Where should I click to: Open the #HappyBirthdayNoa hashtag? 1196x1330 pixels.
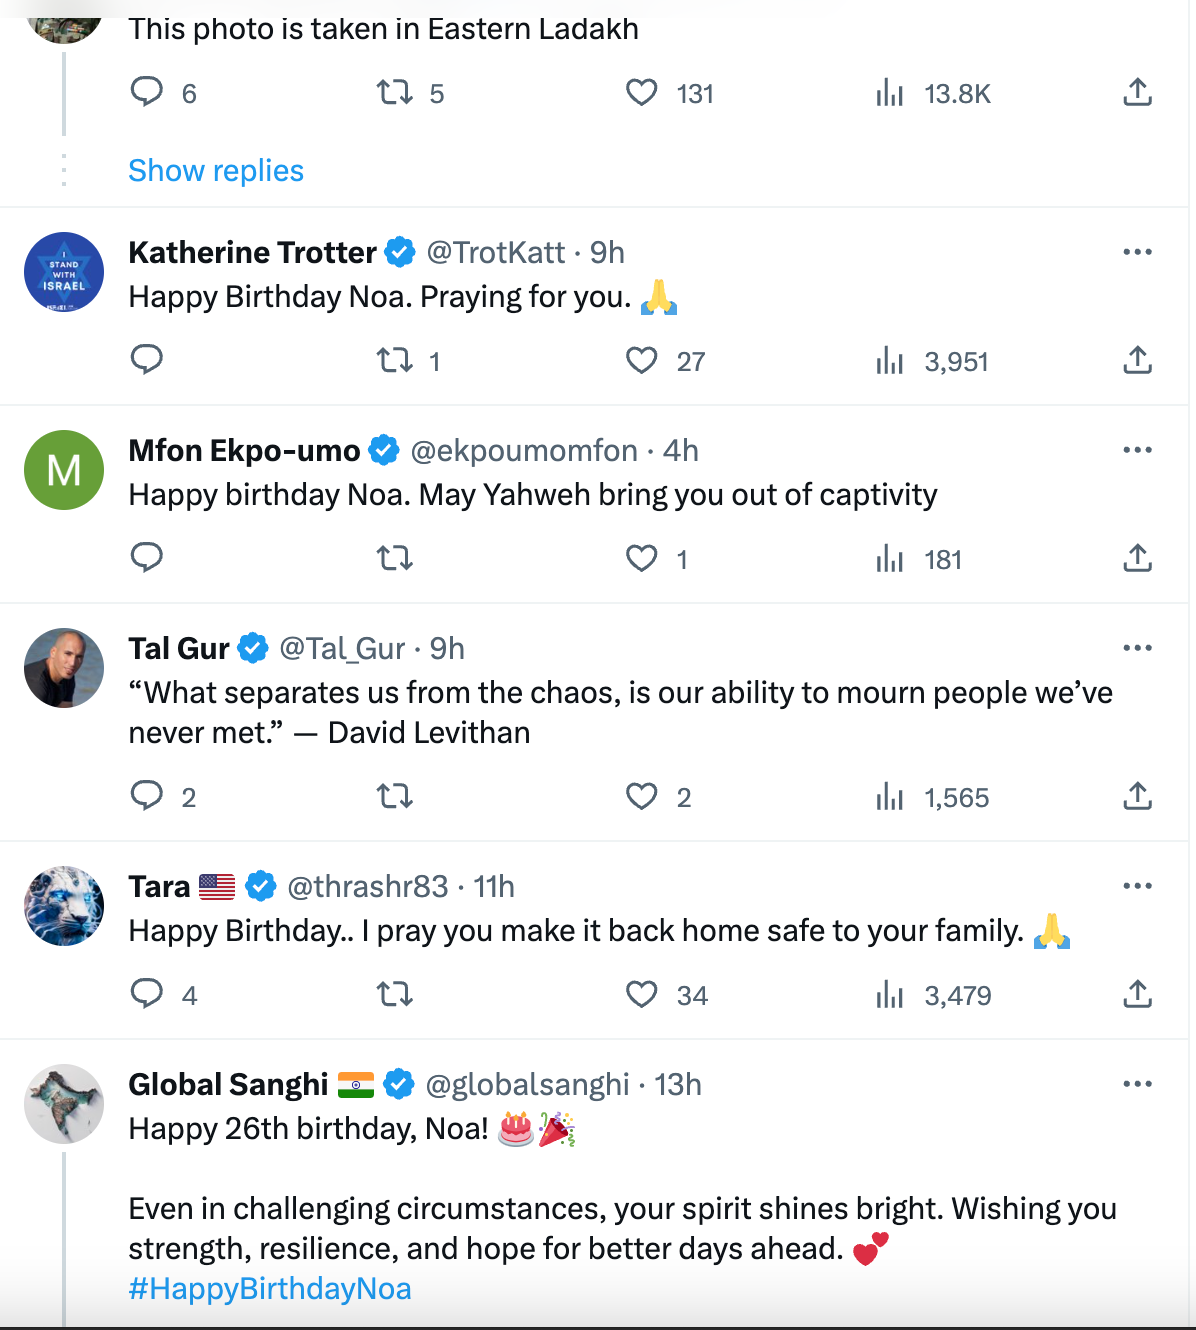tap(270, 1289)
